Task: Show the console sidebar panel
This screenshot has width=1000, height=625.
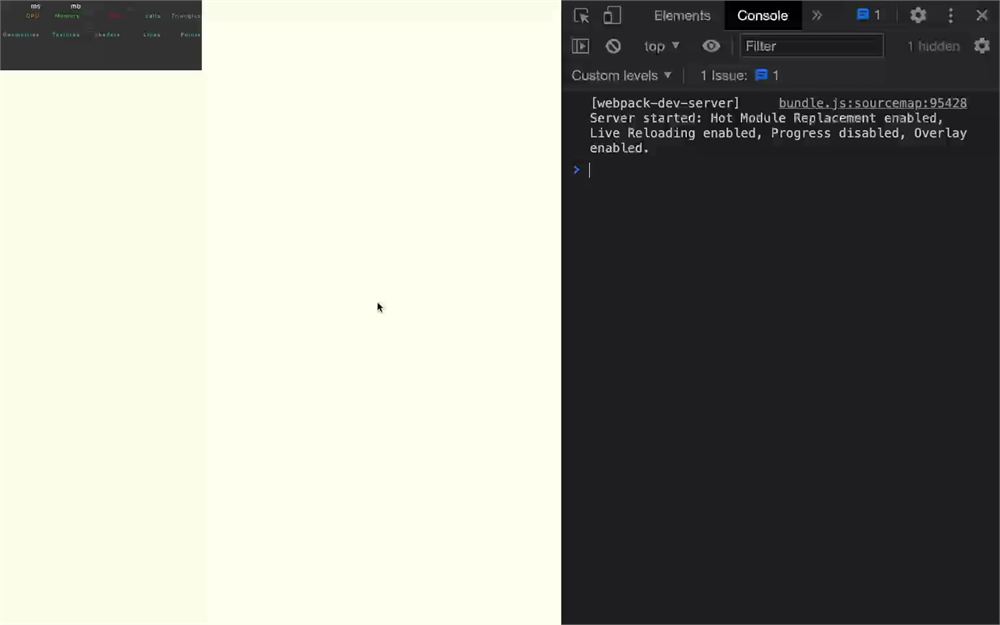Action: [x=580, y=46]
